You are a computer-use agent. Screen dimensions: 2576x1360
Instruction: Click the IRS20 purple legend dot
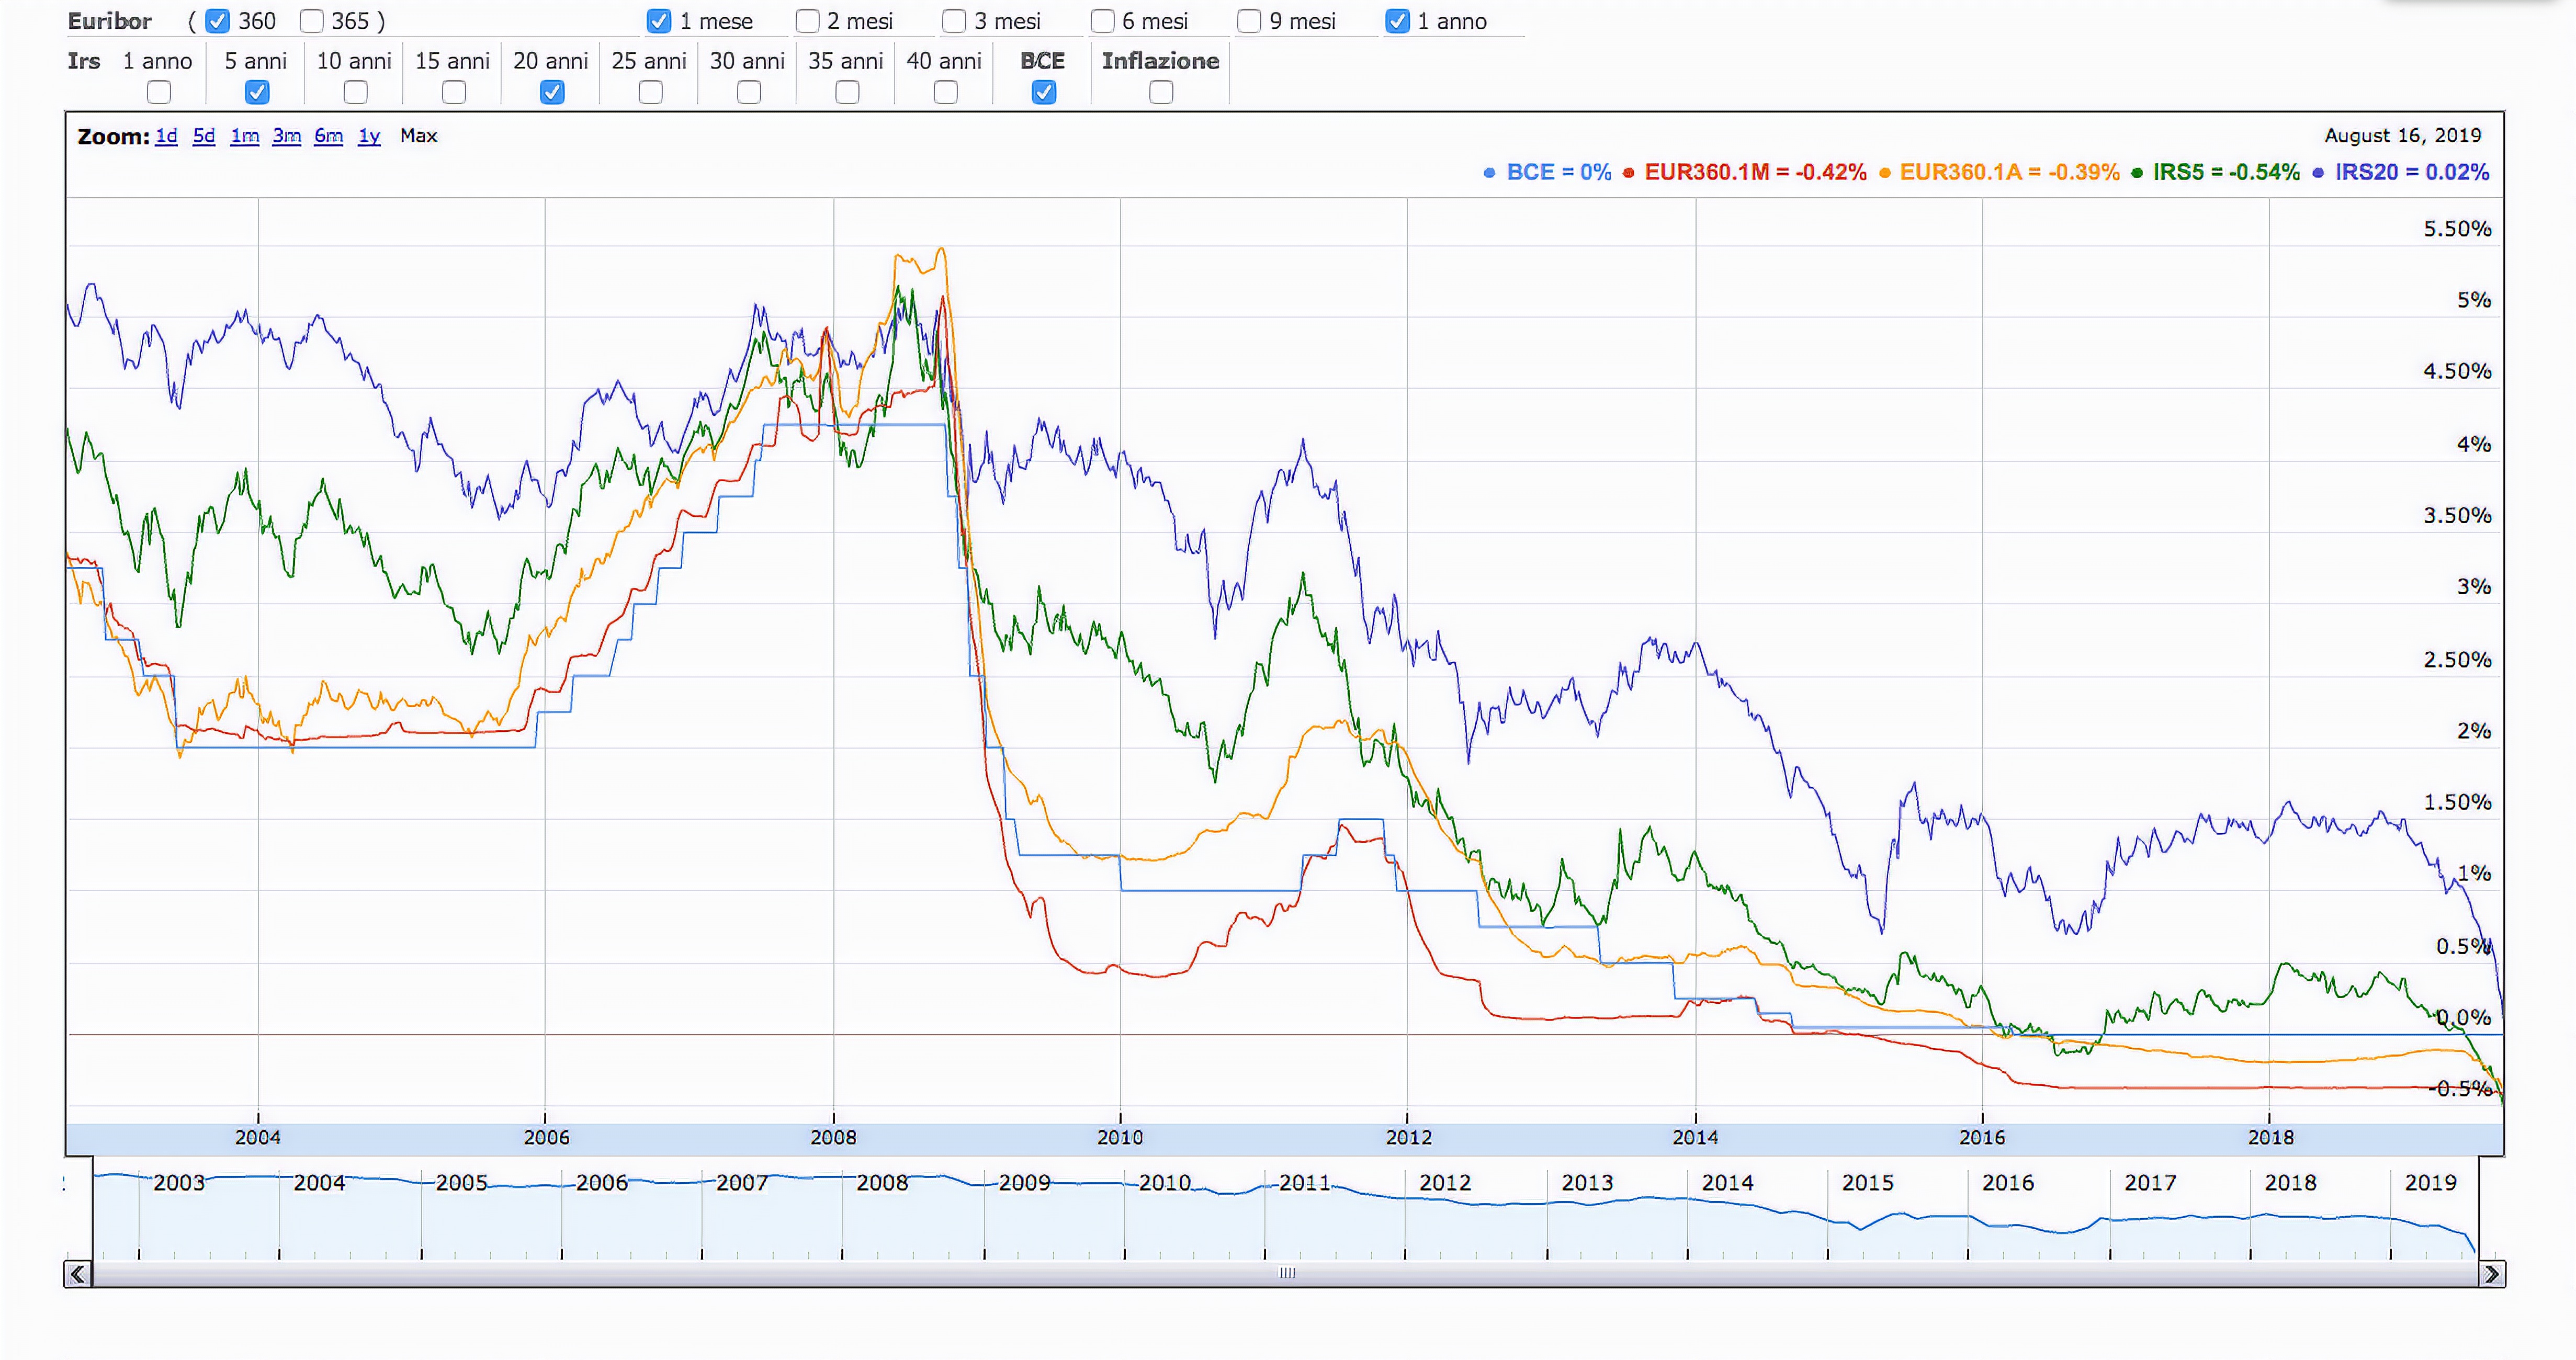[x=2318, y=173]
